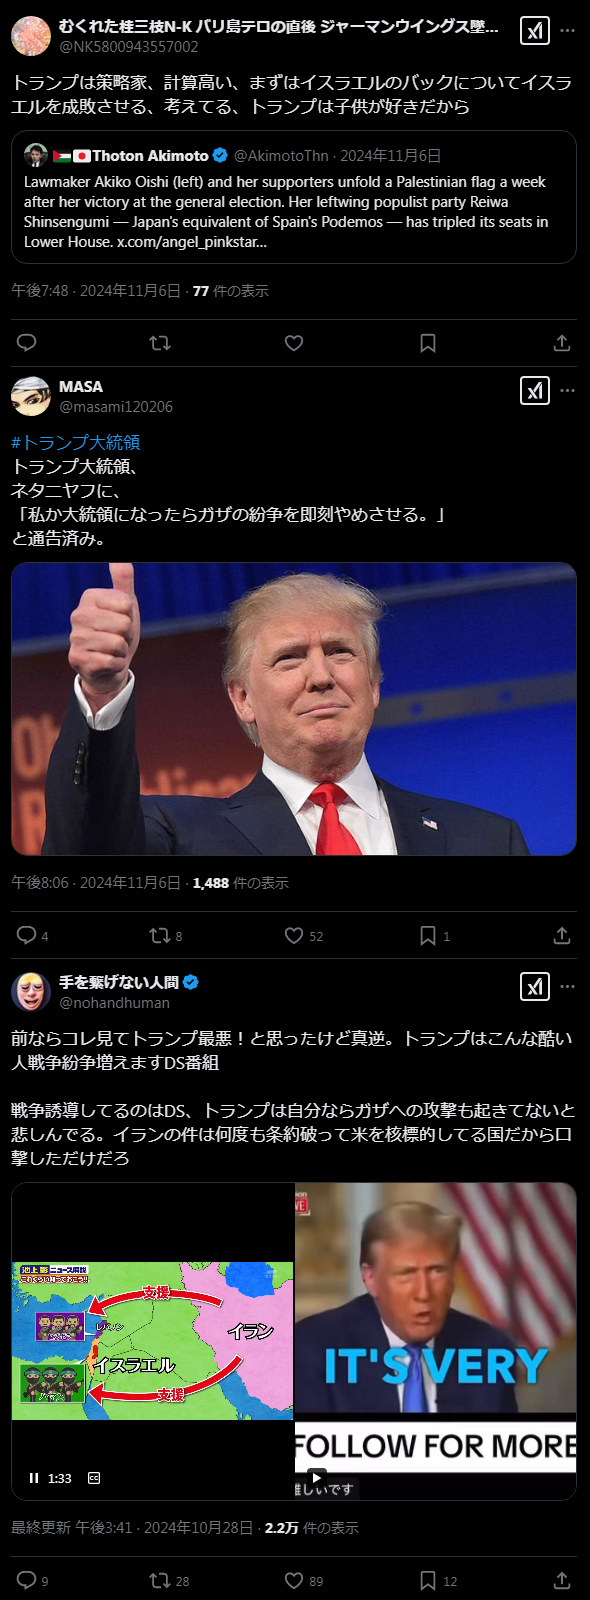Image resolution: width=590 pixels, height=1600 pixels.
Task: Click the Grok icon on 手を繋げない人間's post
Action: [x=535, y=986]
